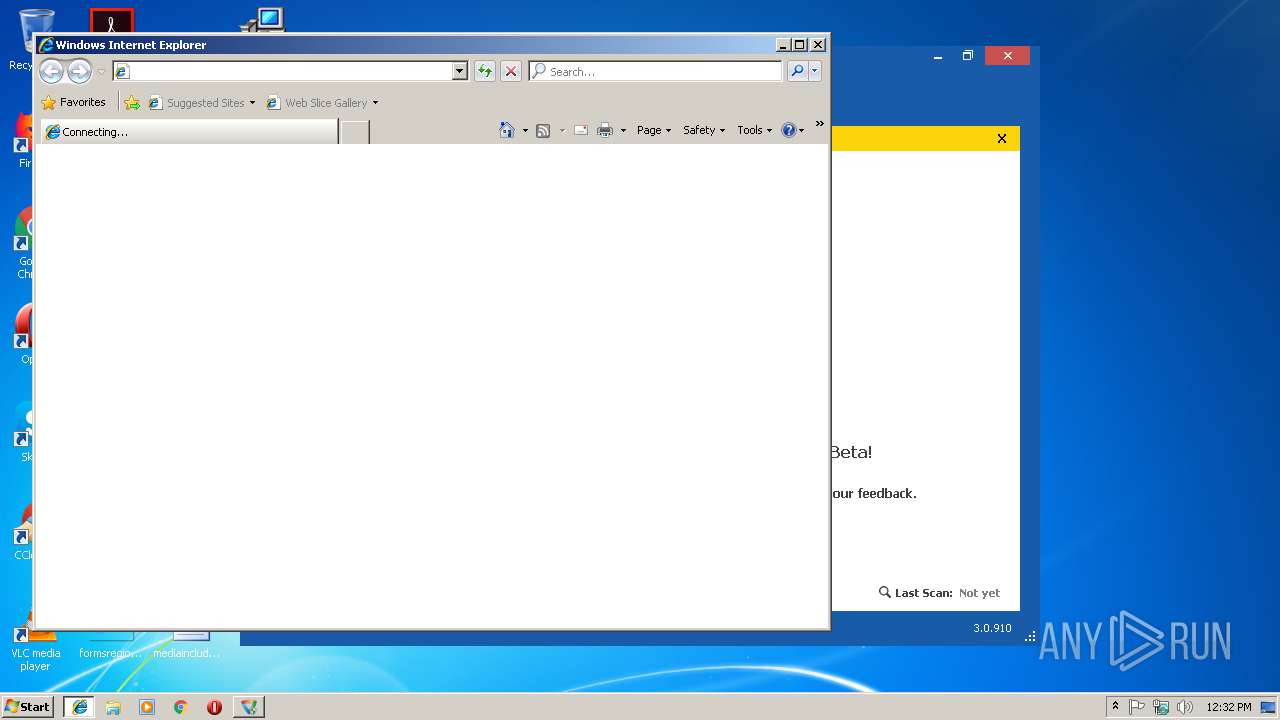The height and width of the screenshot is (720, 1280).
Task: Click the RSS feeds icon
Action: [x=543, y=130]
